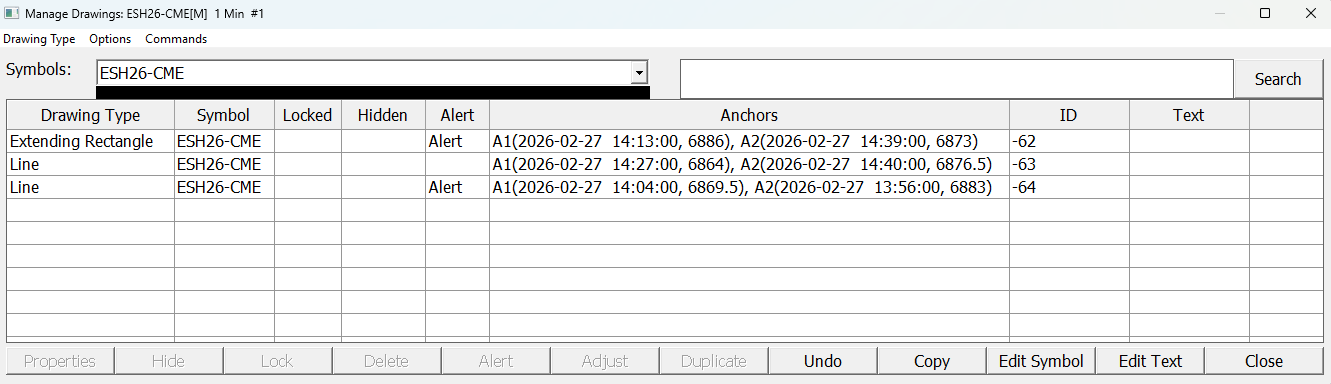This screenshot has height=384, width=1331.
Task: Click the Edit Text button
Action: (x=1150, y=361)
